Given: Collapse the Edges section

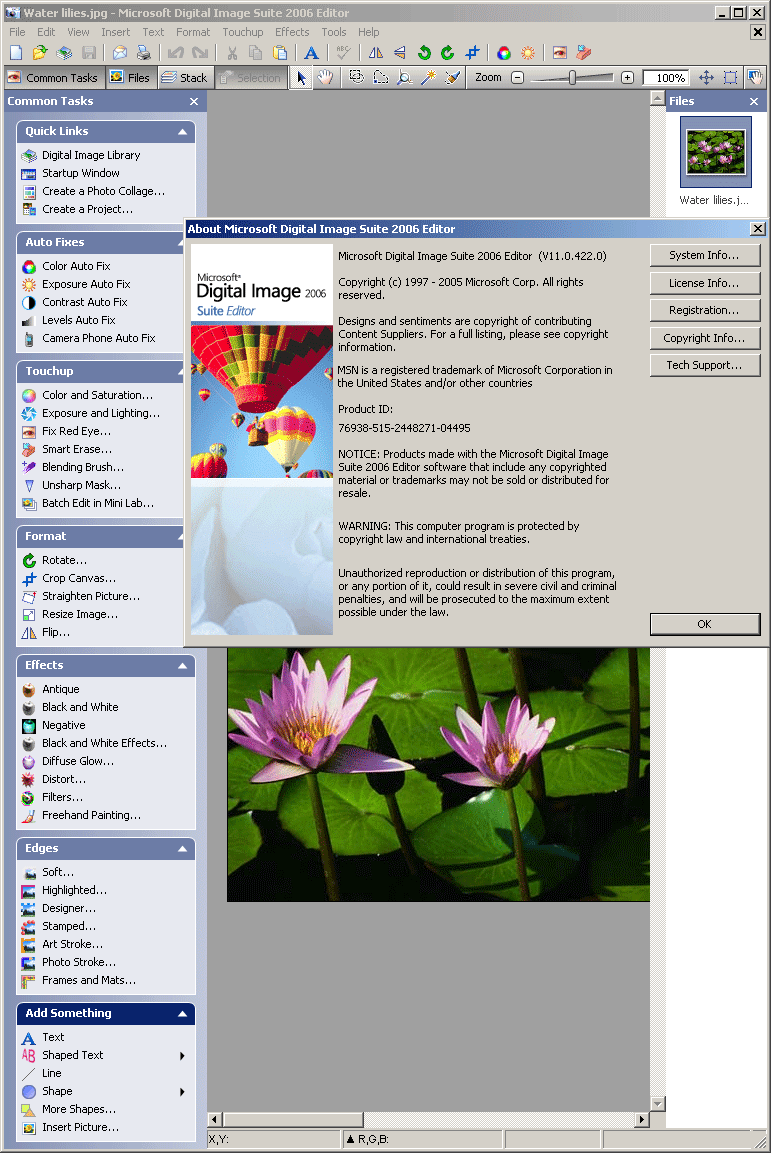Looking at the screenshot, I should 182,849.
